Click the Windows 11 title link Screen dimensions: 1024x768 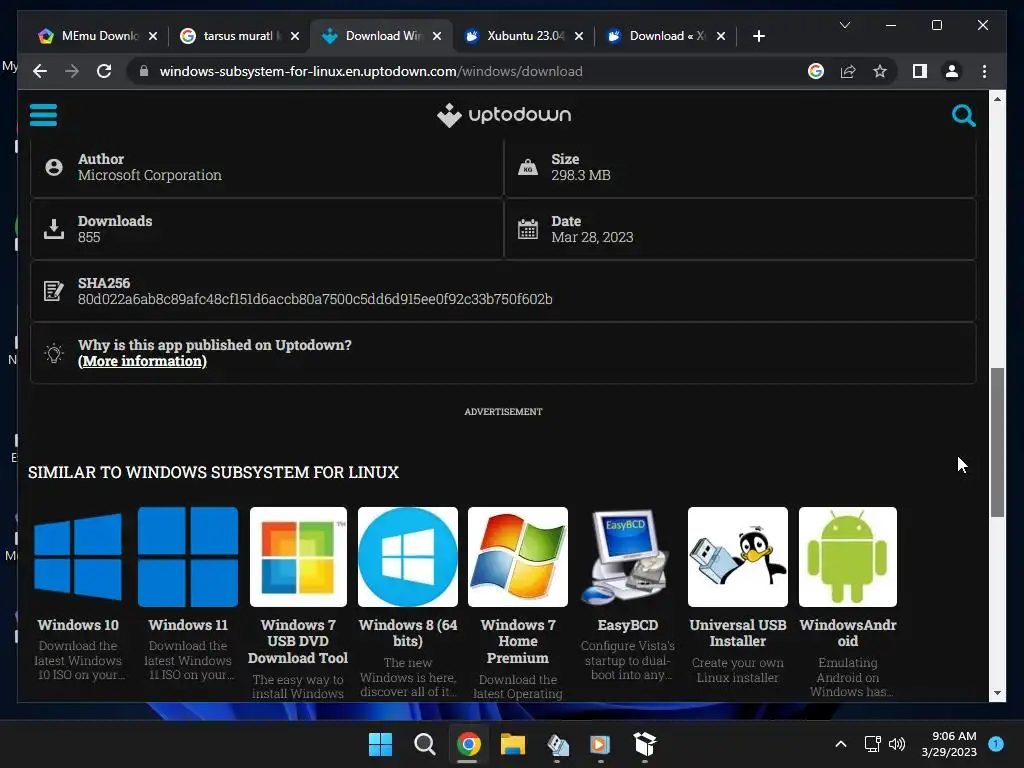coord(188,625)
